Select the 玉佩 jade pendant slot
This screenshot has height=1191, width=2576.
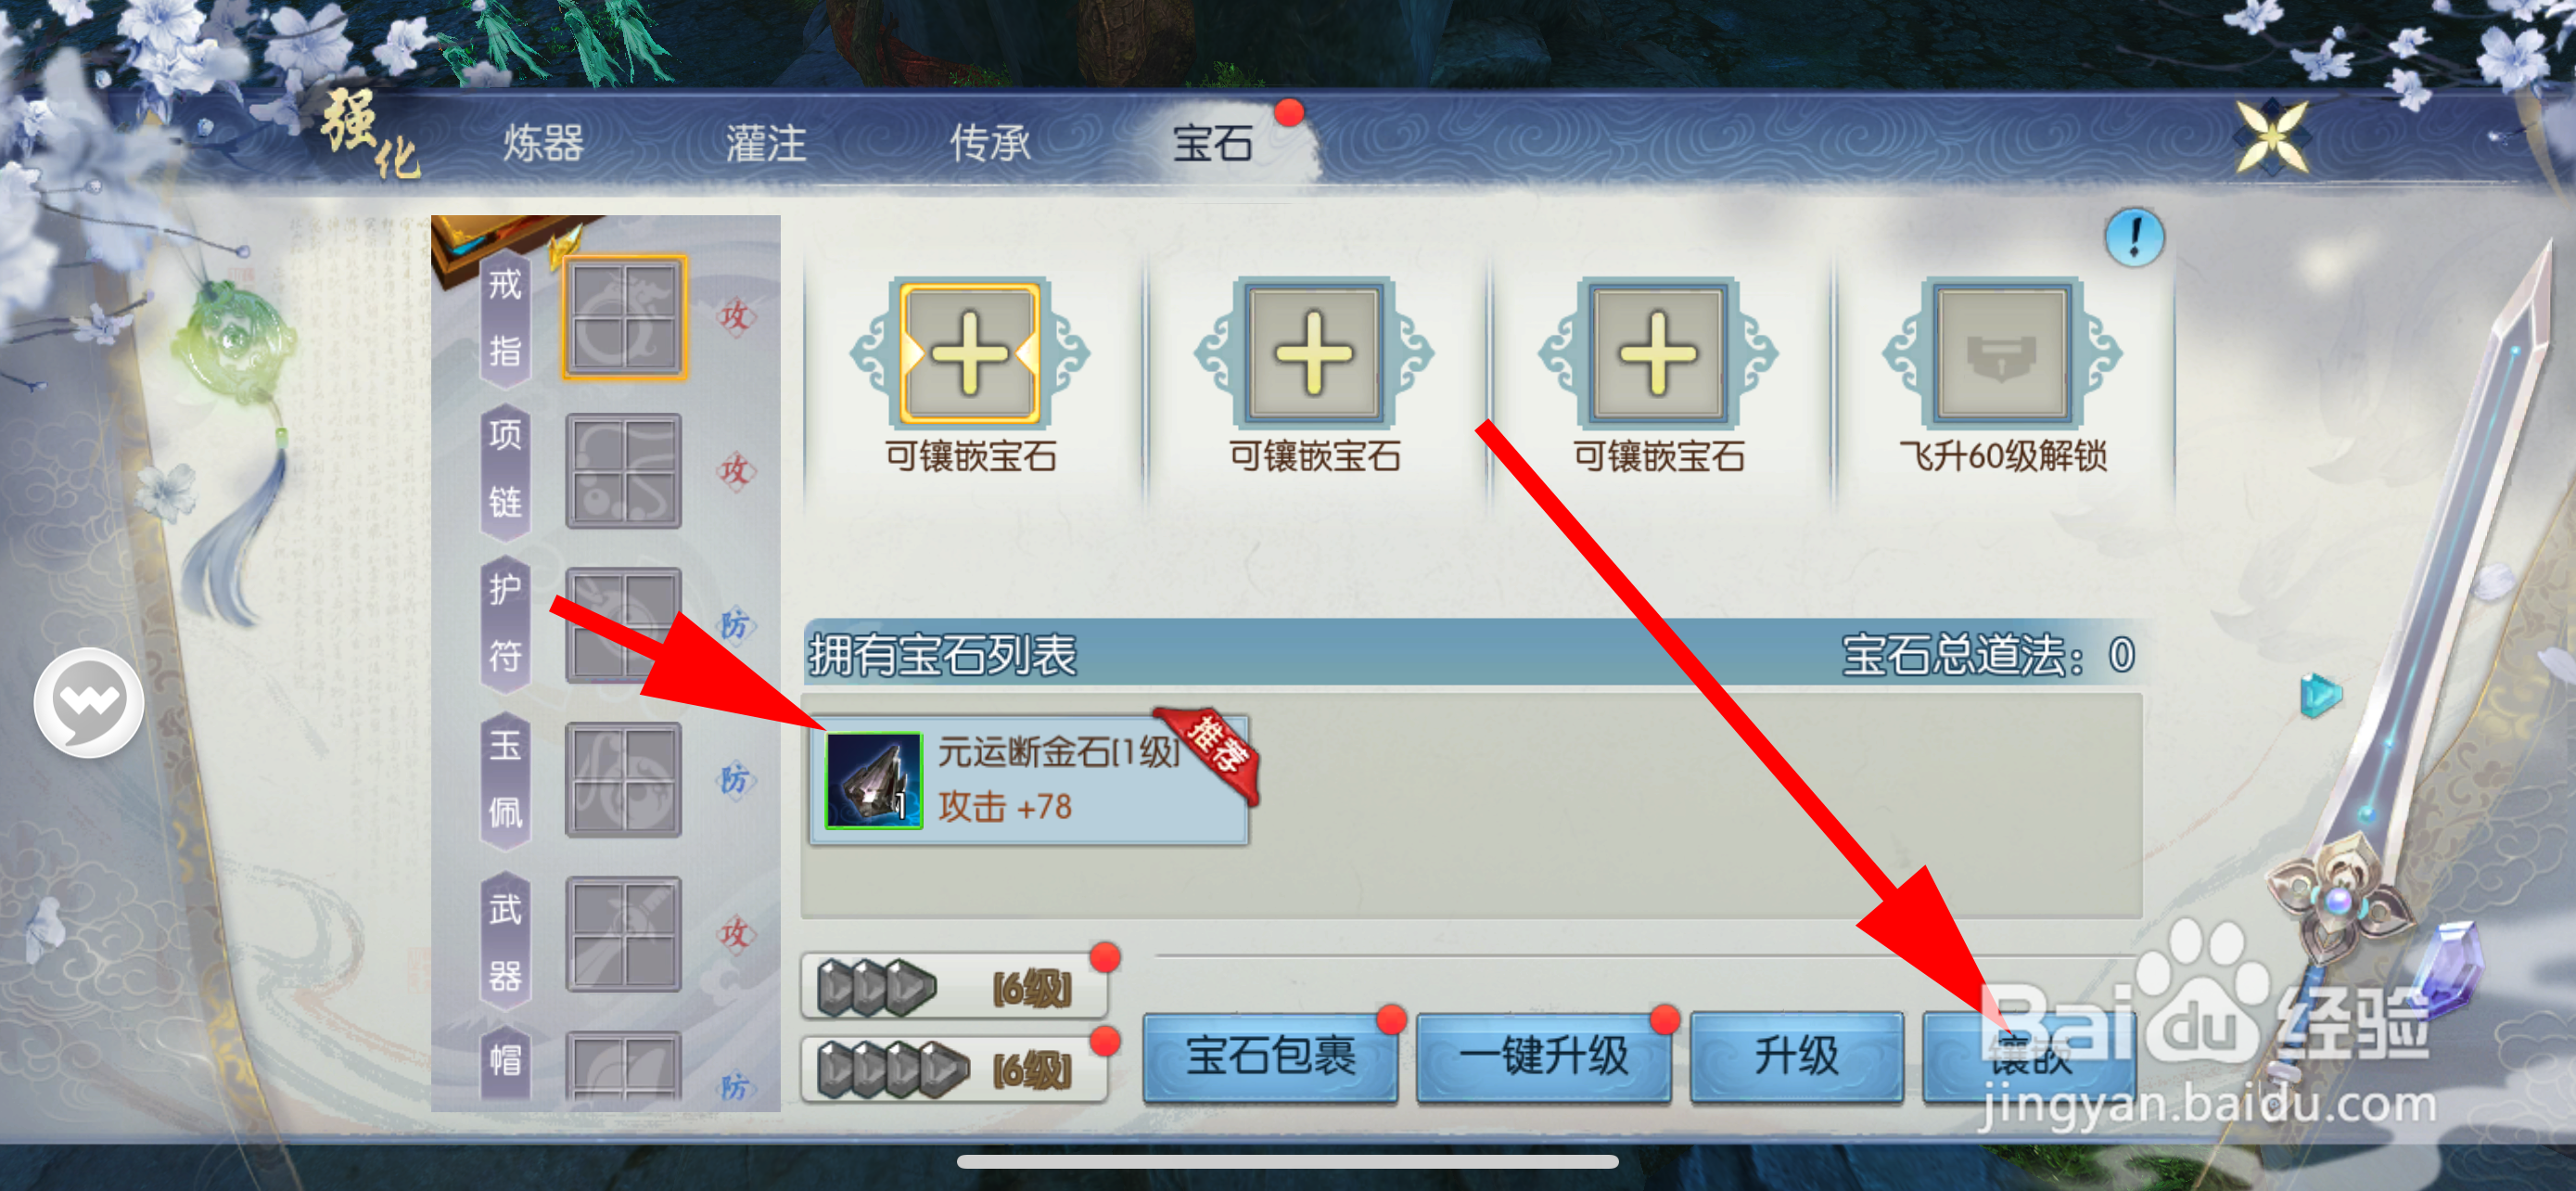[623, 780]
